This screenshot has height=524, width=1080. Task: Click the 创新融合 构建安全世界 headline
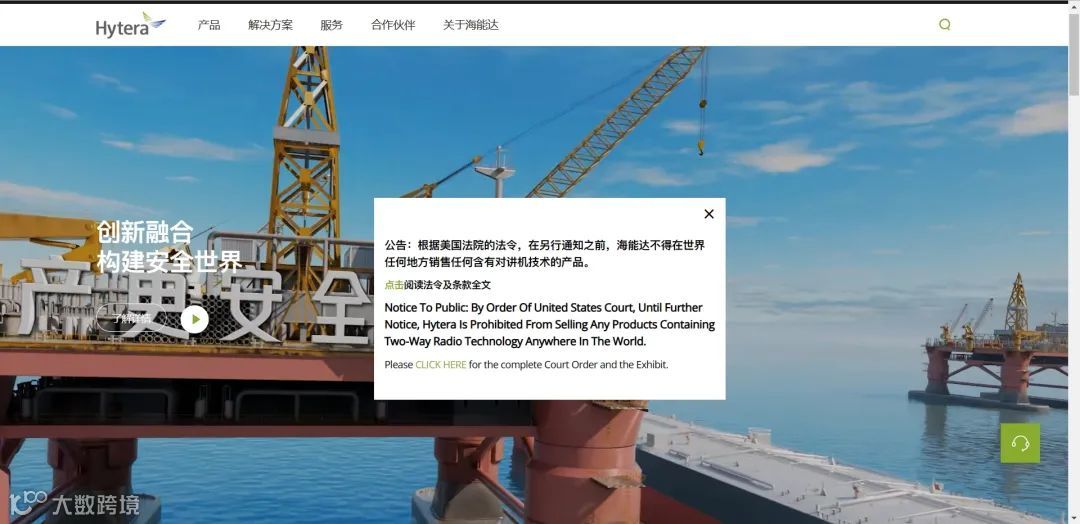[x=169, y=247]
